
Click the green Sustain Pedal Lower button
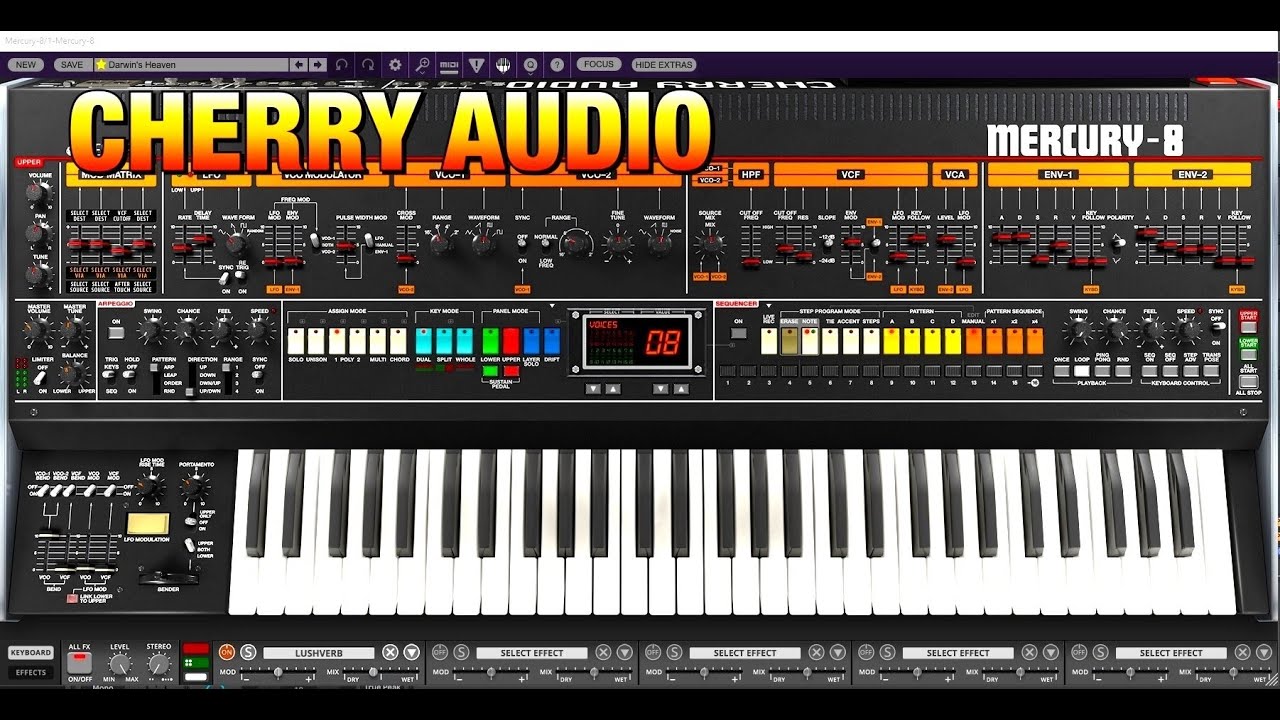tap(490, 371)
